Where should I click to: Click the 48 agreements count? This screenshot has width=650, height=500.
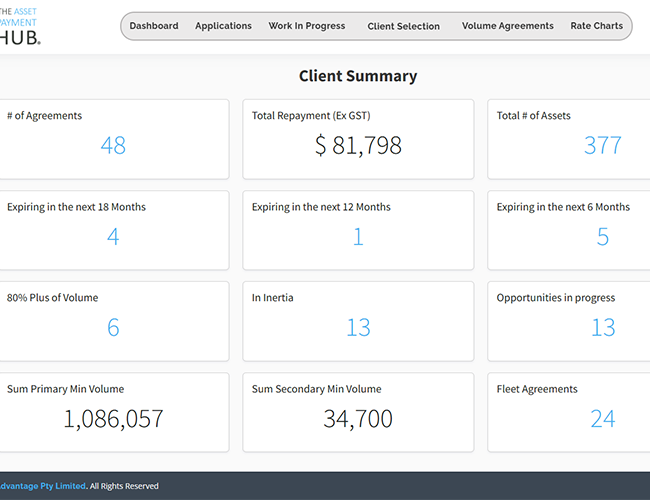[113, 146]
